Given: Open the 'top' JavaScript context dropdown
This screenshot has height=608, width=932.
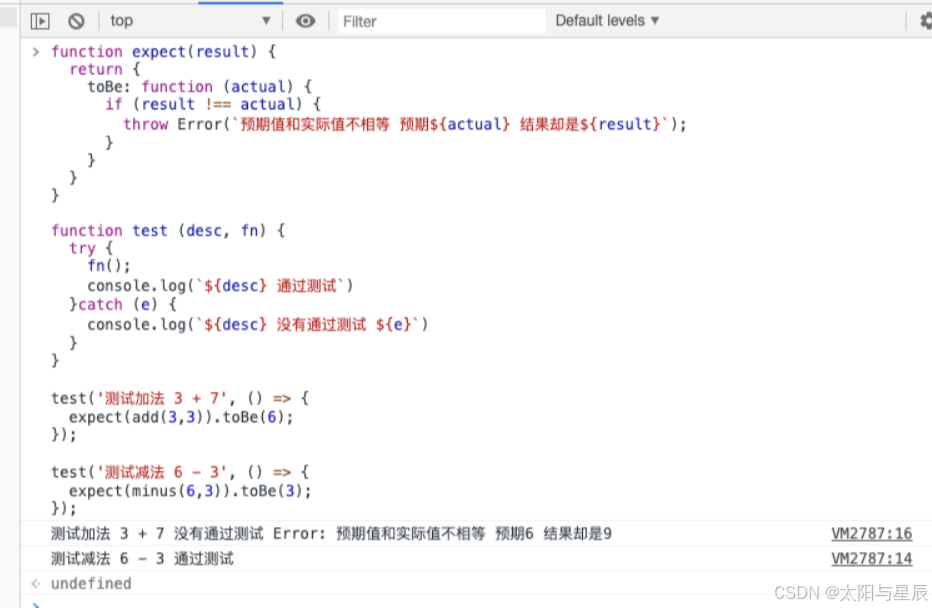Looking at the screenshot, I should click(190, 21).
